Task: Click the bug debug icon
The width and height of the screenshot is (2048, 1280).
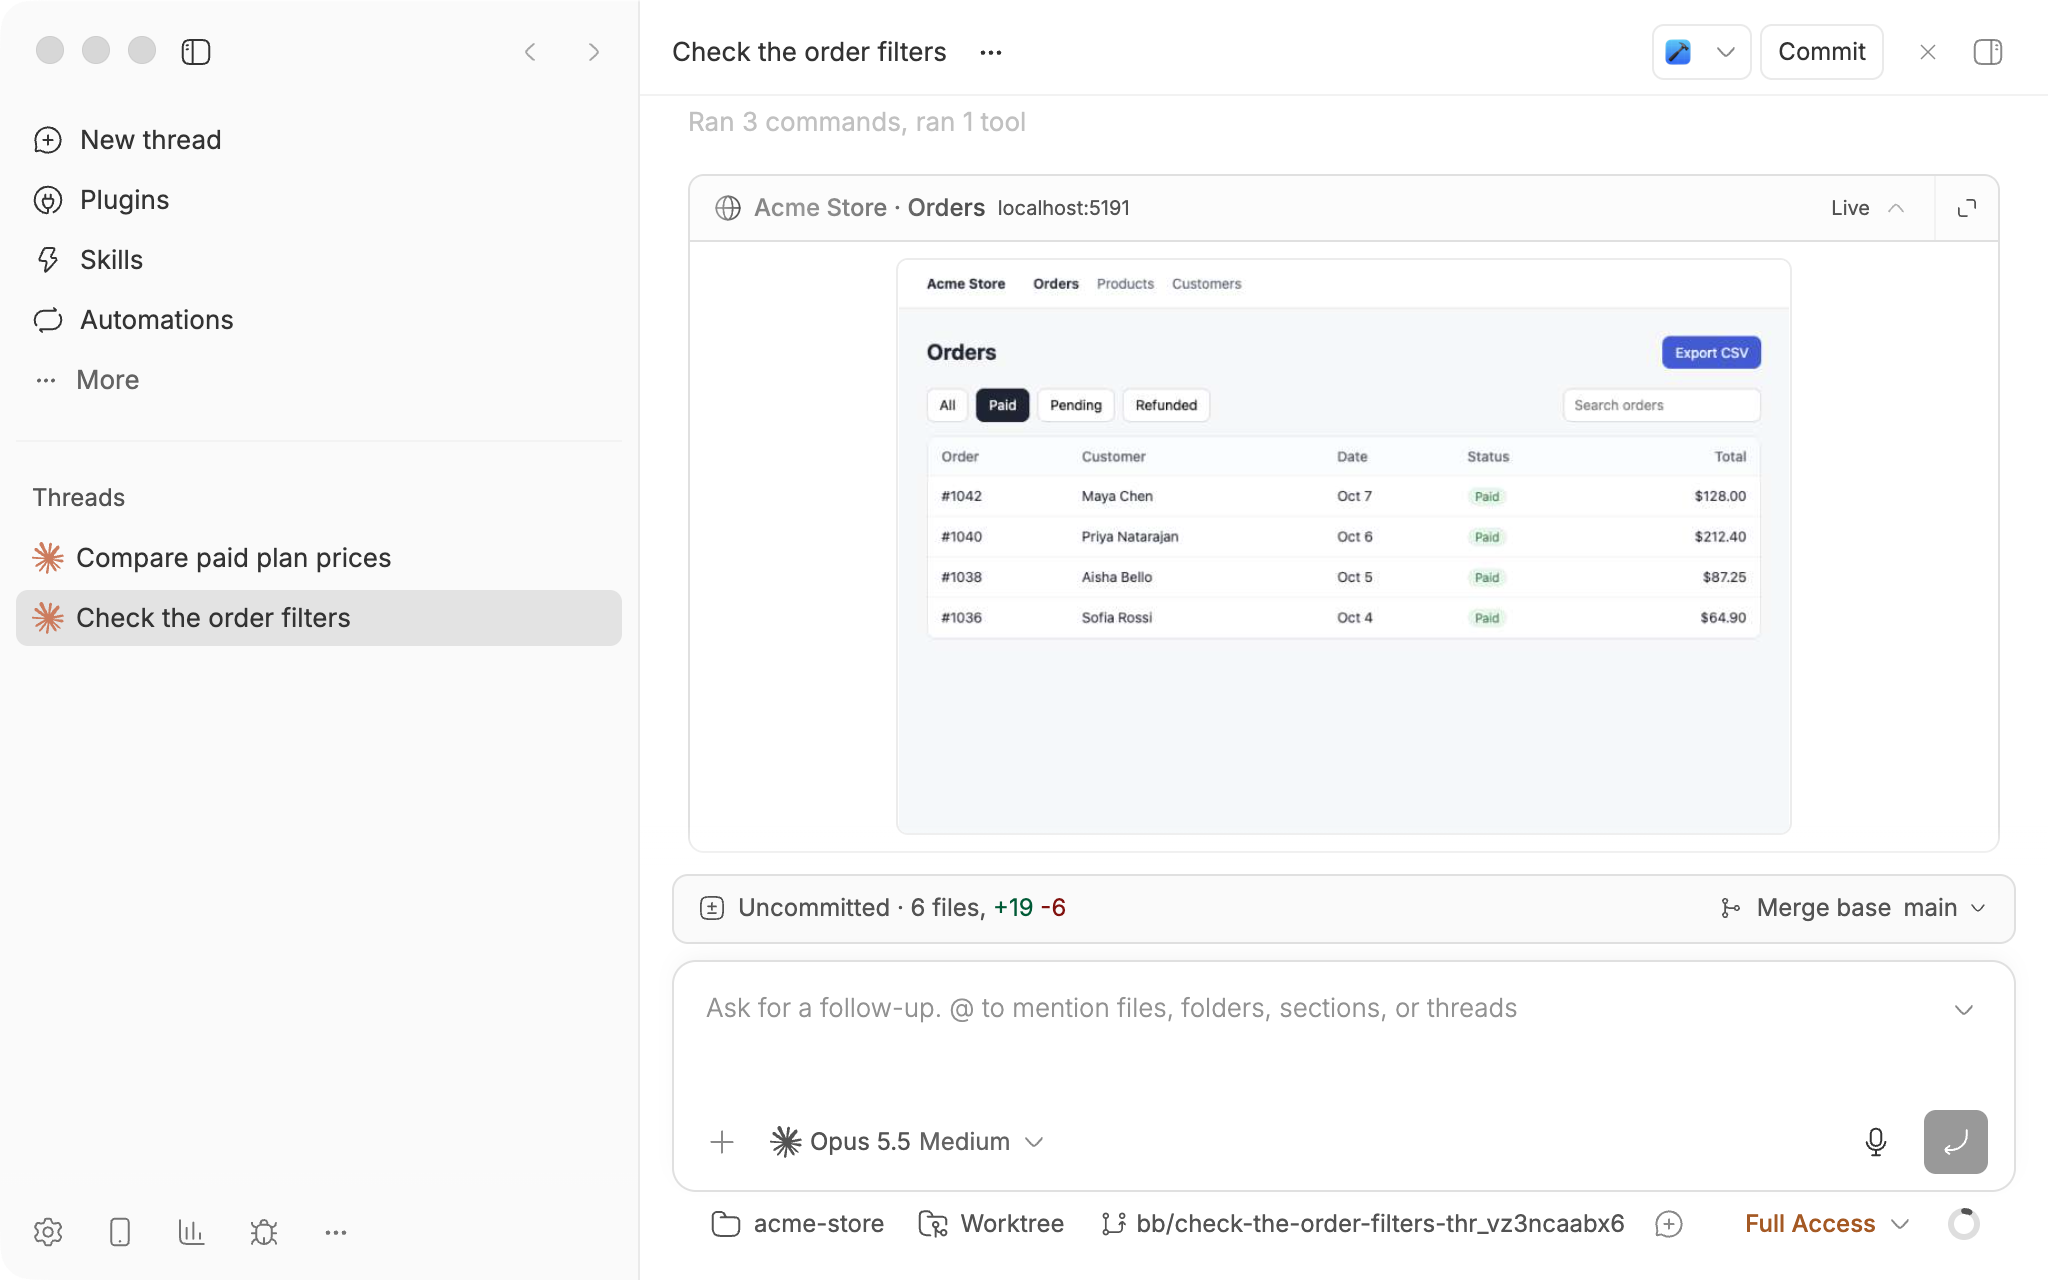Action: (x=264, y=1232)
